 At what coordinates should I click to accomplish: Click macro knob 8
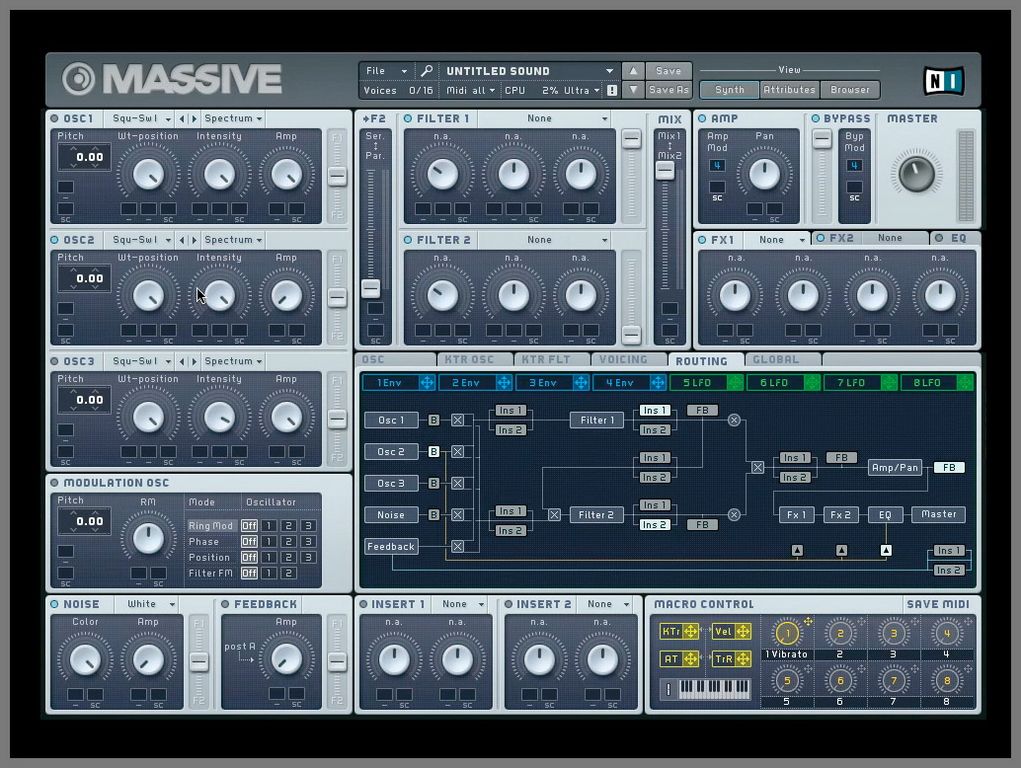[x=947, y=681]
